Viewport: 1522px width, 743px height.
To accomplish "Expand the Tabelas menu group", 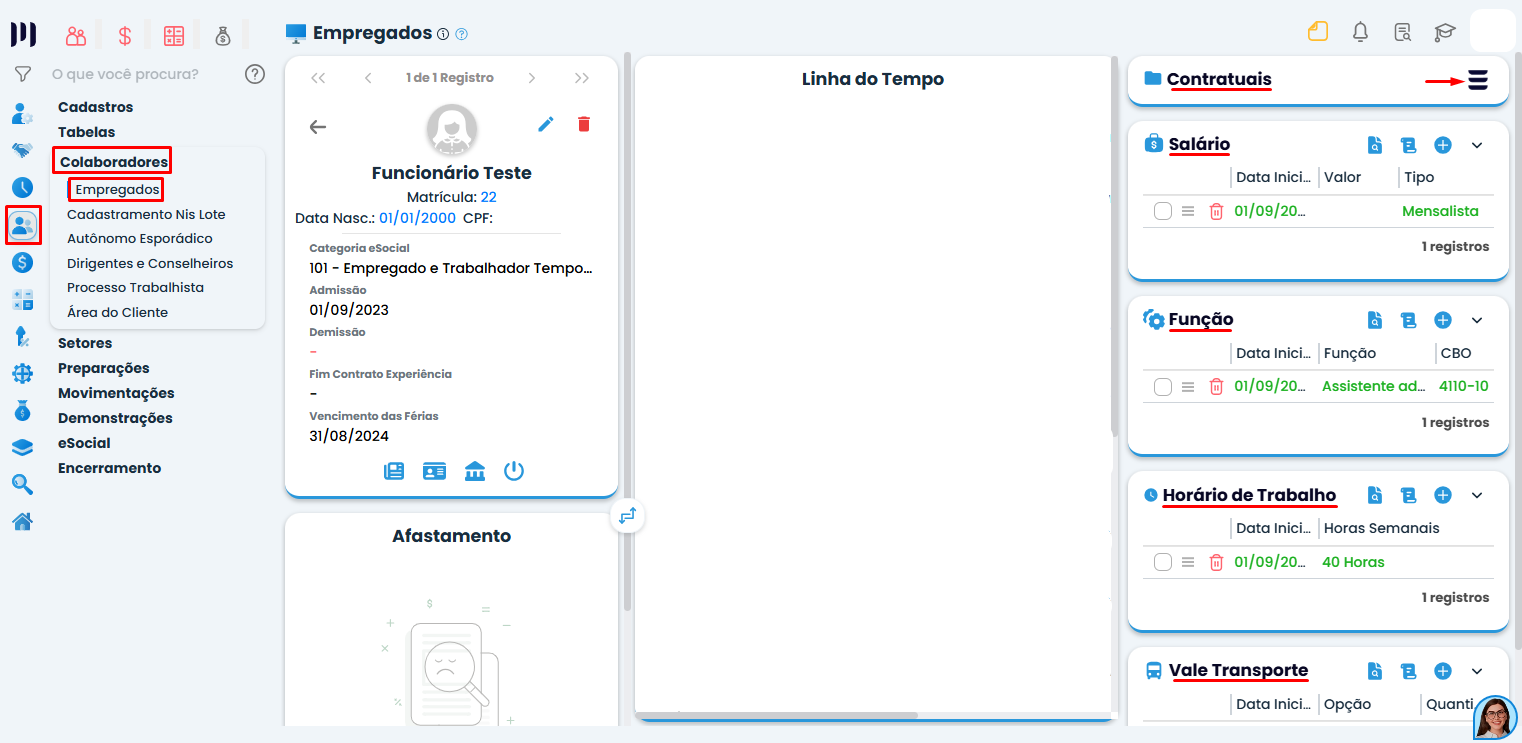I will (86, 132).
